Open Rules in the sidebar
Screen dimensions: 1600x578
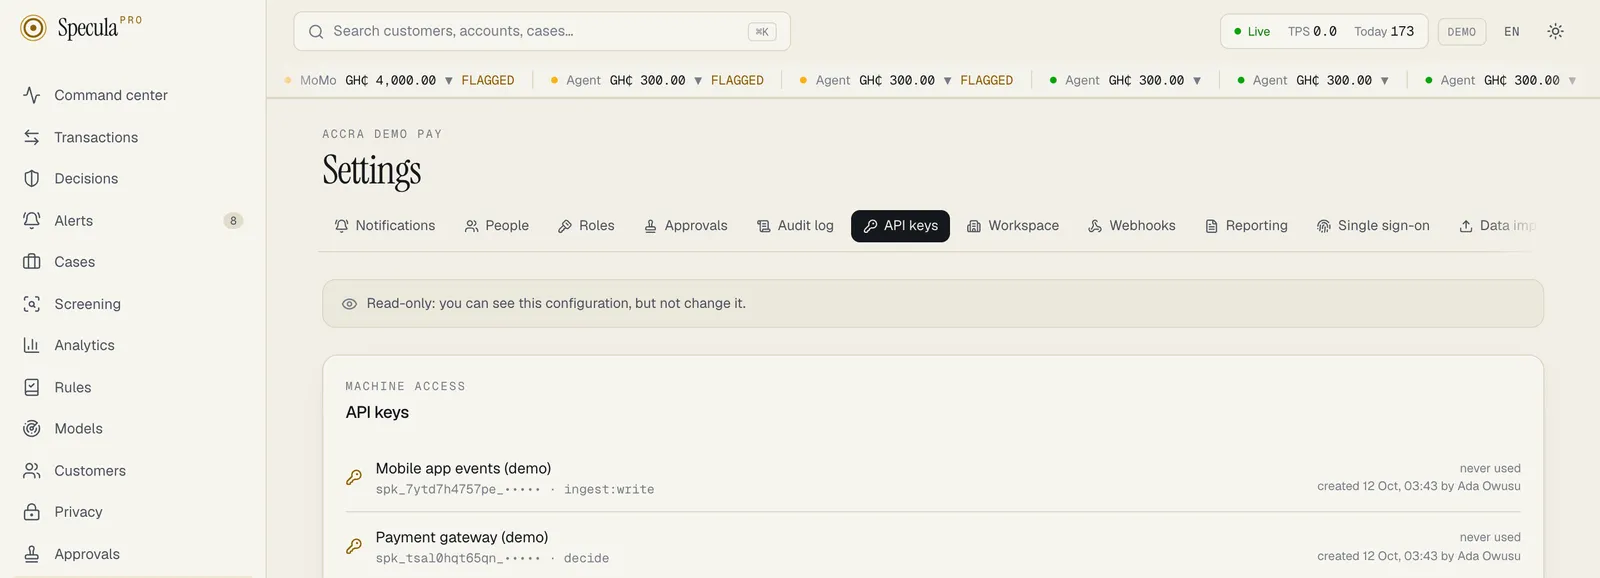133,387
